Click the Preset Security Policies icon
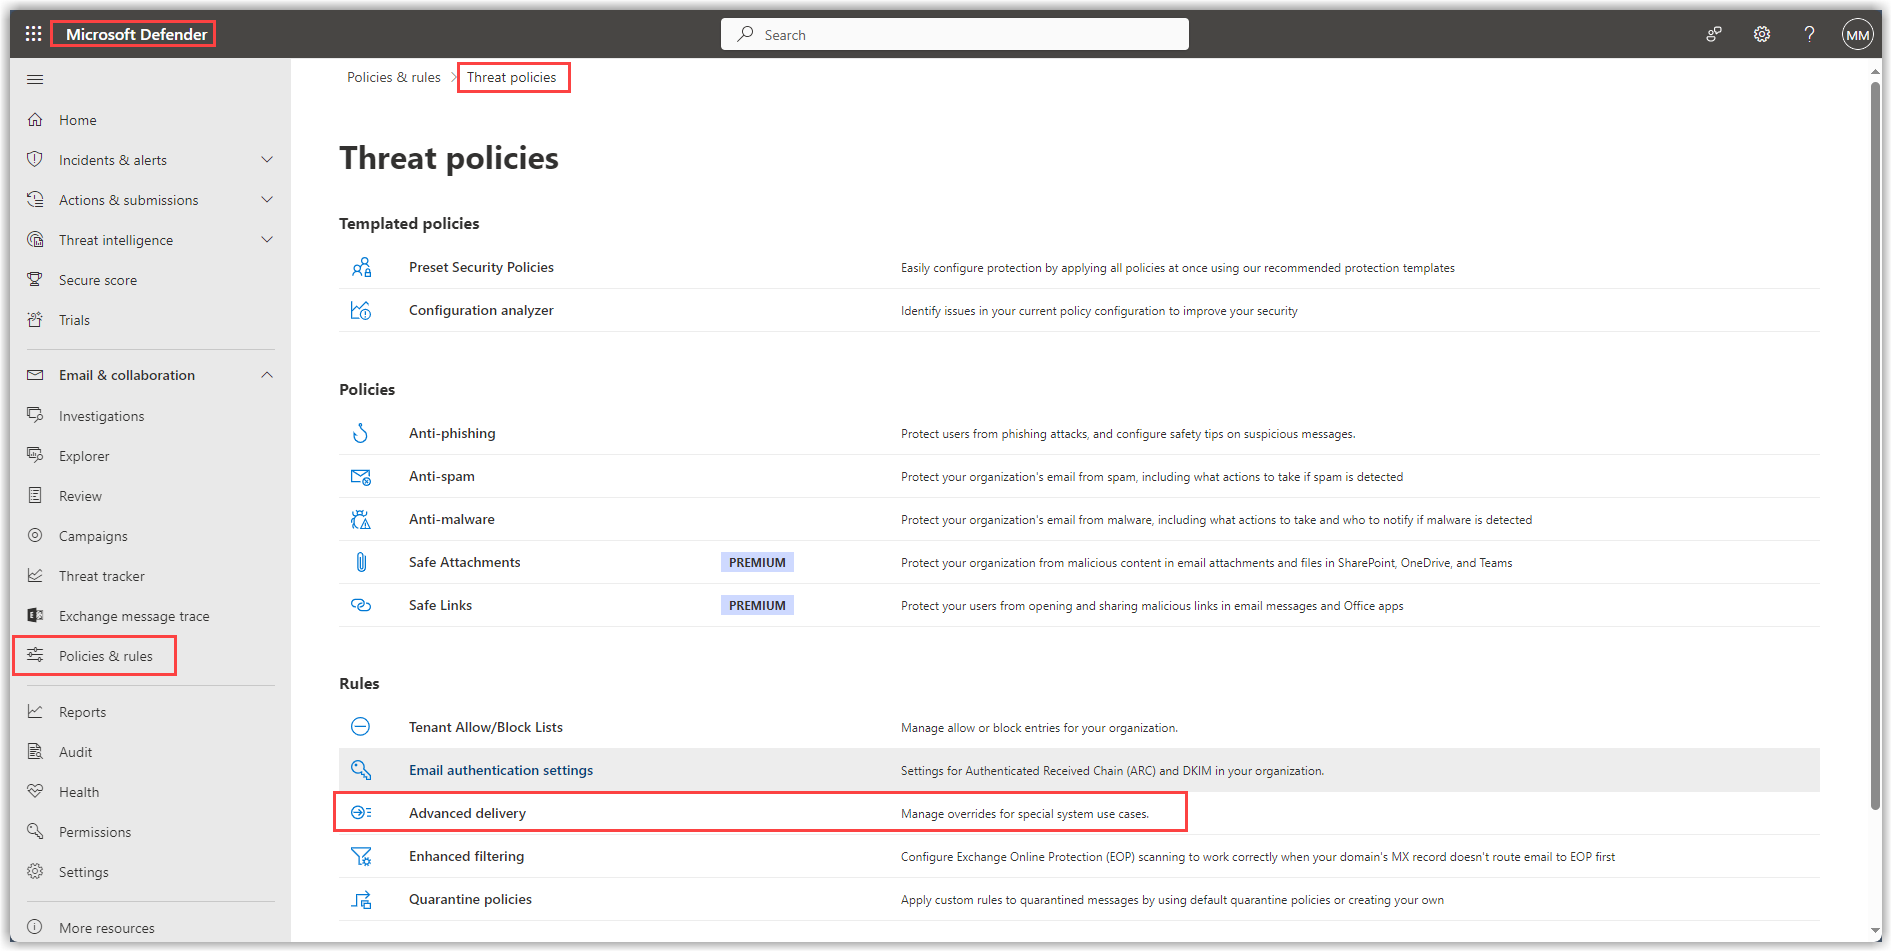Screen dimensions: 1892x952 [361, 267]
